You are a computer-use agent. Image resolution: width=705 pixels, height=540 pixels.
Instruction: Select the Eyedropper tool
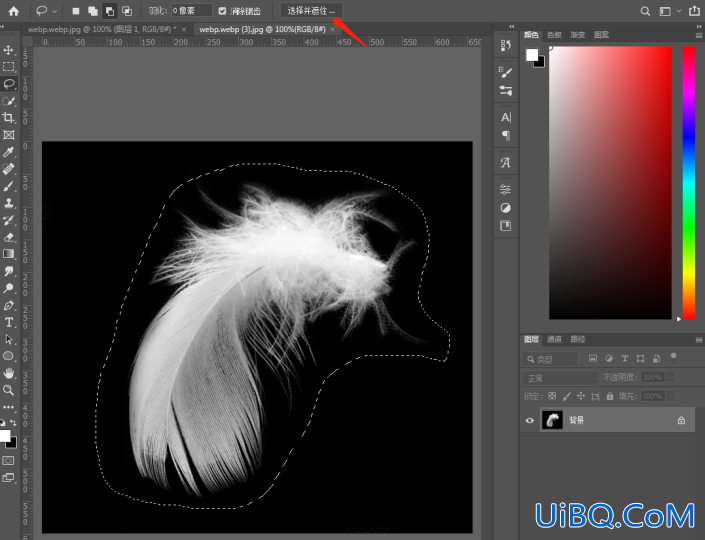[x=9, y=152]
